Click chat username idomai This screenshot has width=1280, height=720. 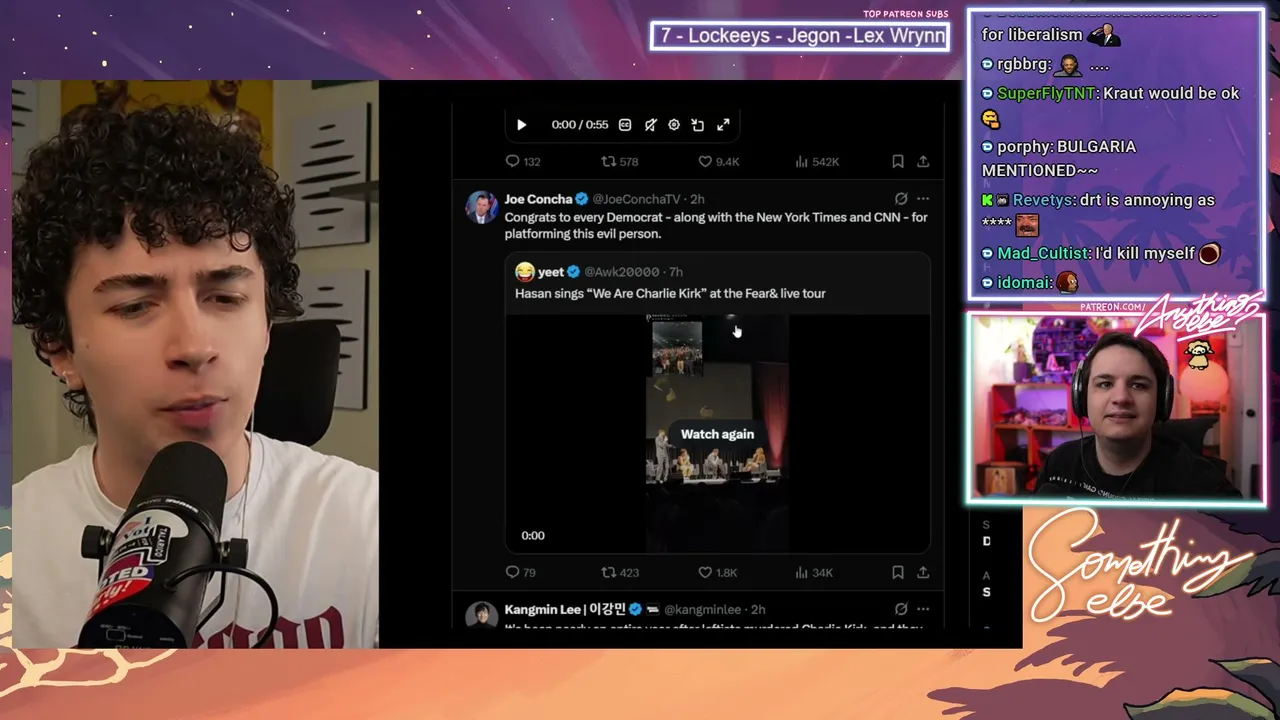[1024, 282]
